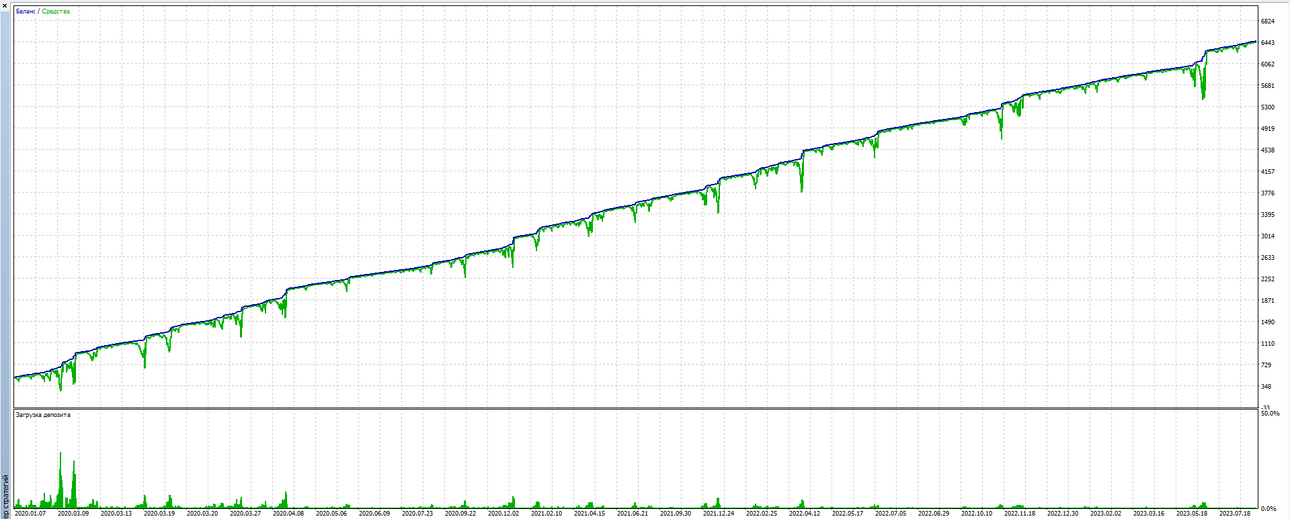Click the 2022.05.17 date label
The width and height of the screenshot is (1290, 519).
click(x=848, y=513)
